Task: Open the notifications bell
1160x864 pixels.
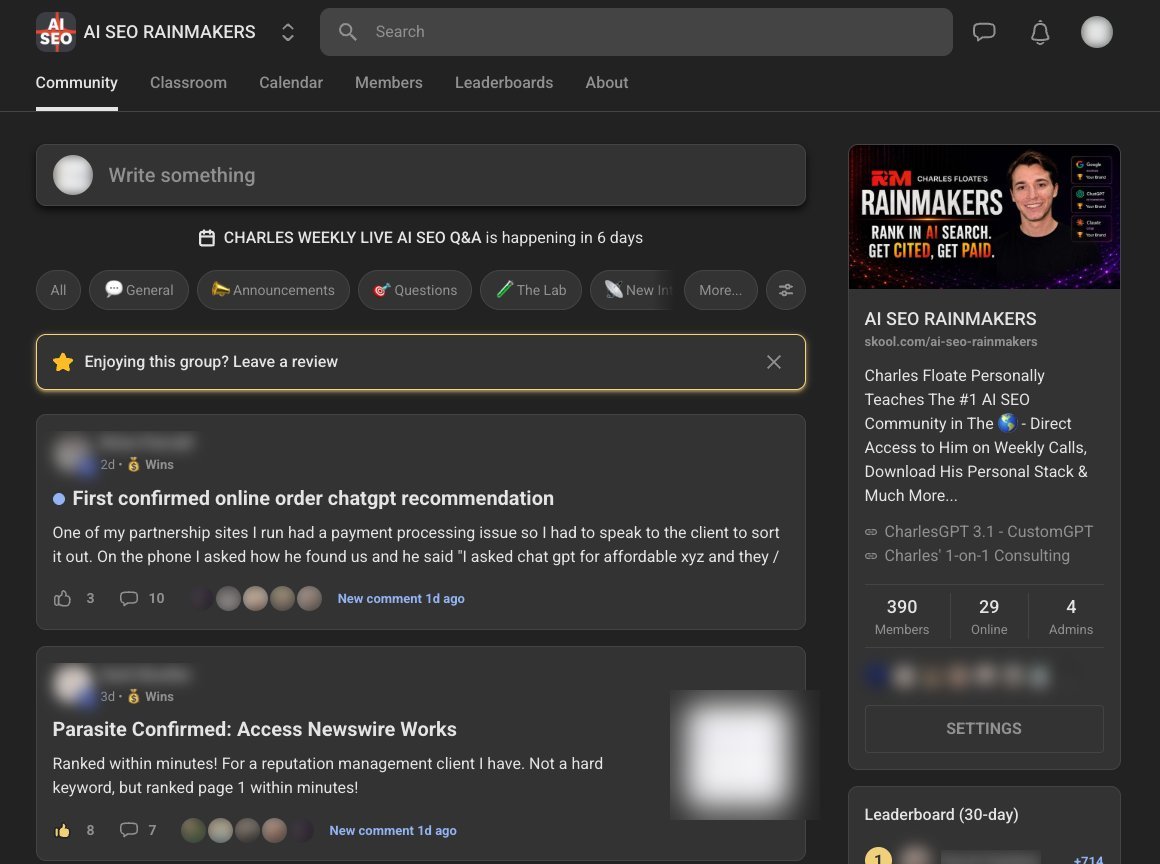Action: tap(1040, 32)
